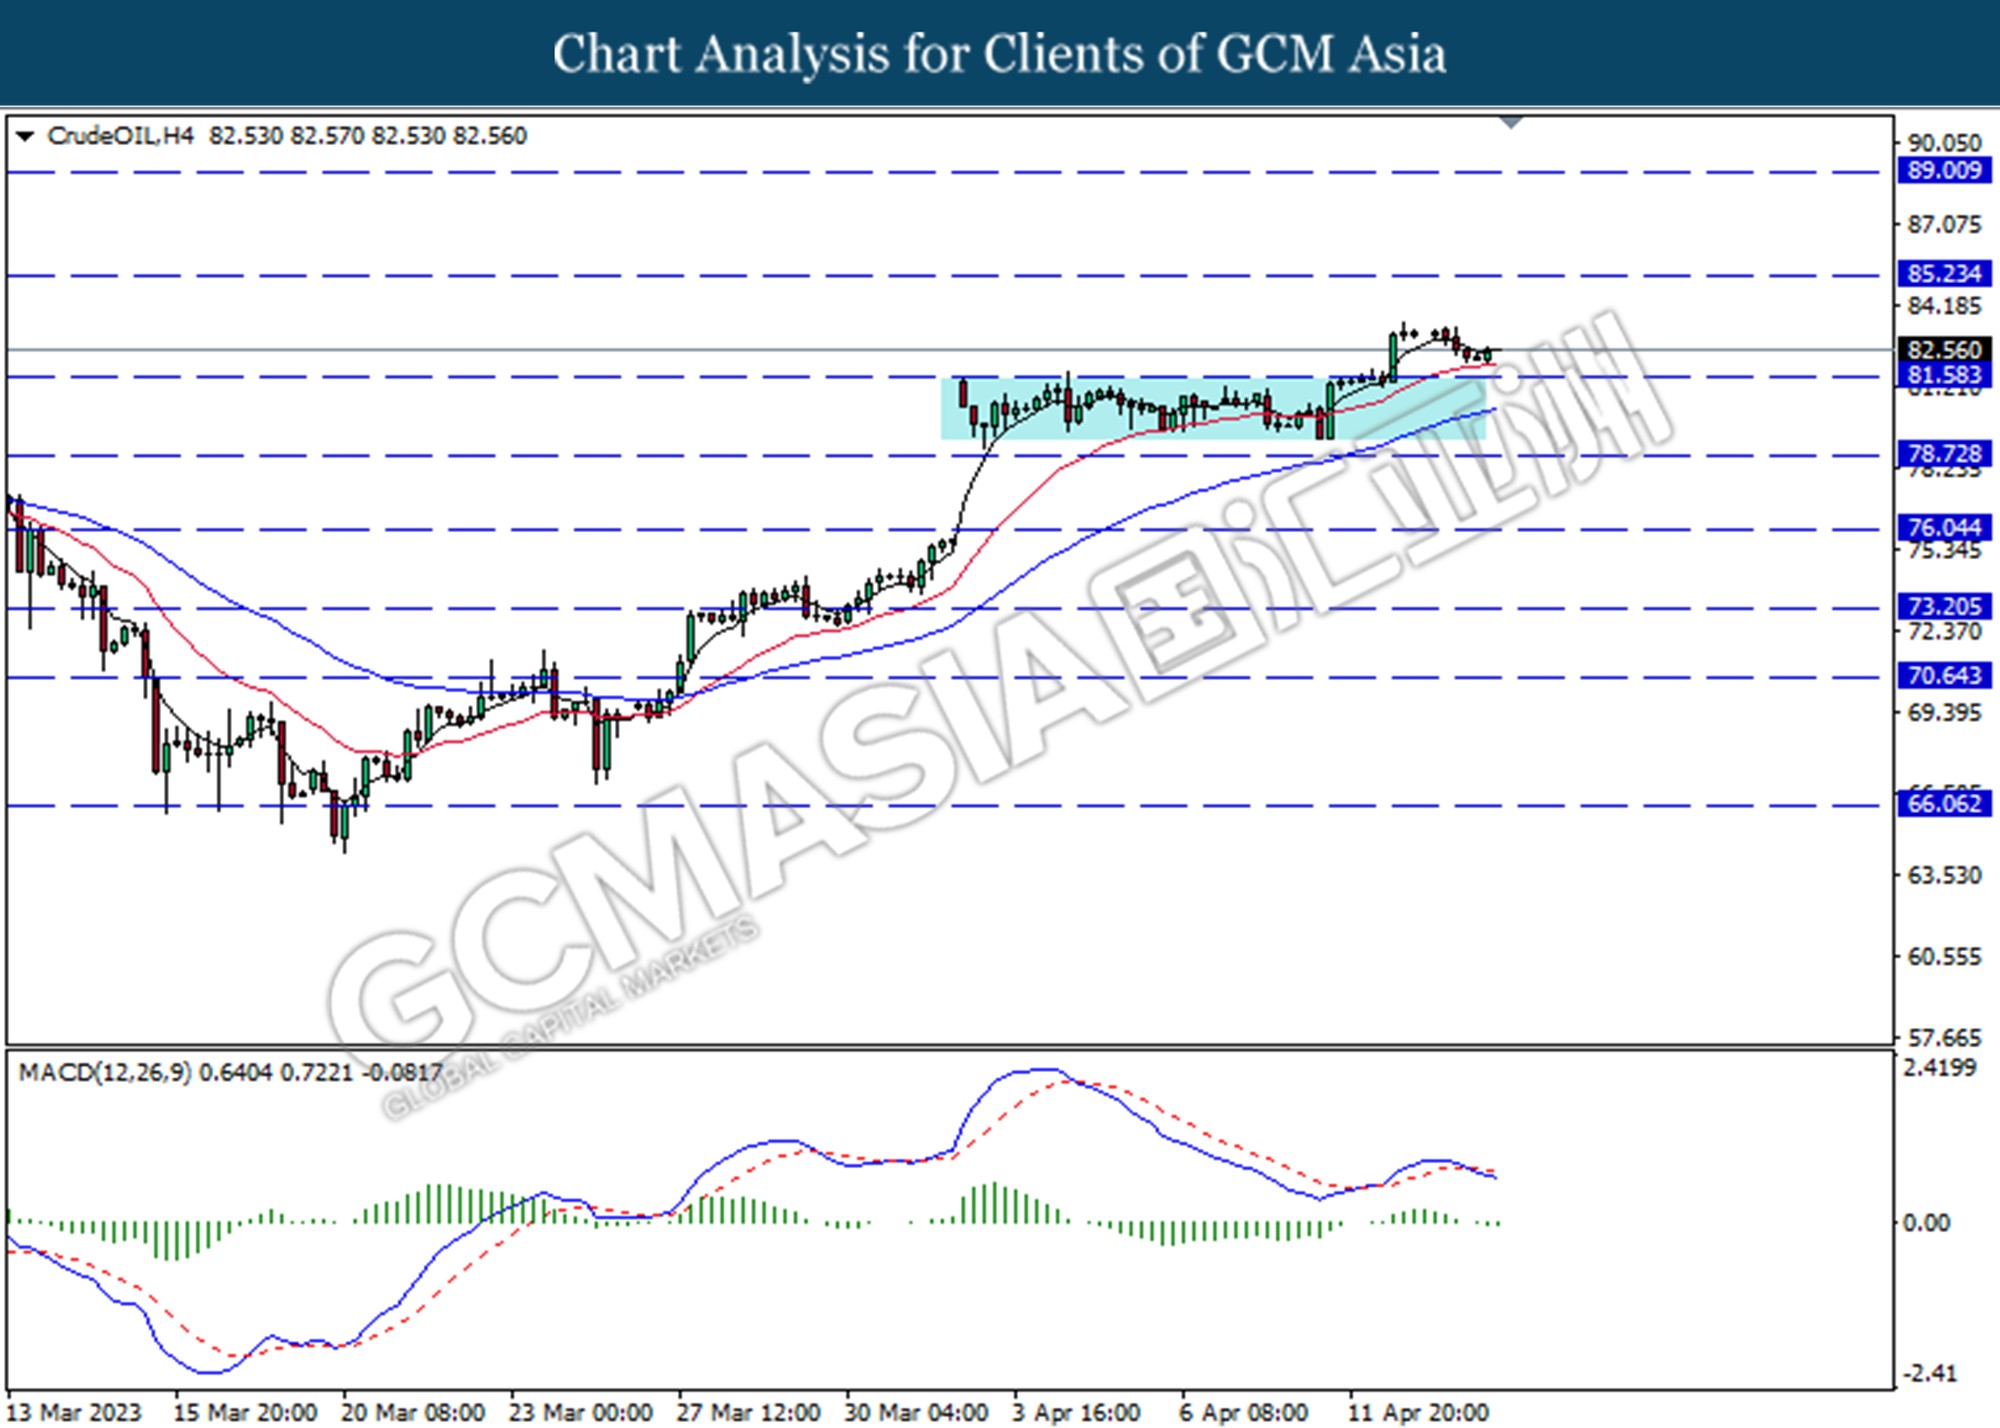
Task: Click the 90.050 price scale value
Action: 1944,143
